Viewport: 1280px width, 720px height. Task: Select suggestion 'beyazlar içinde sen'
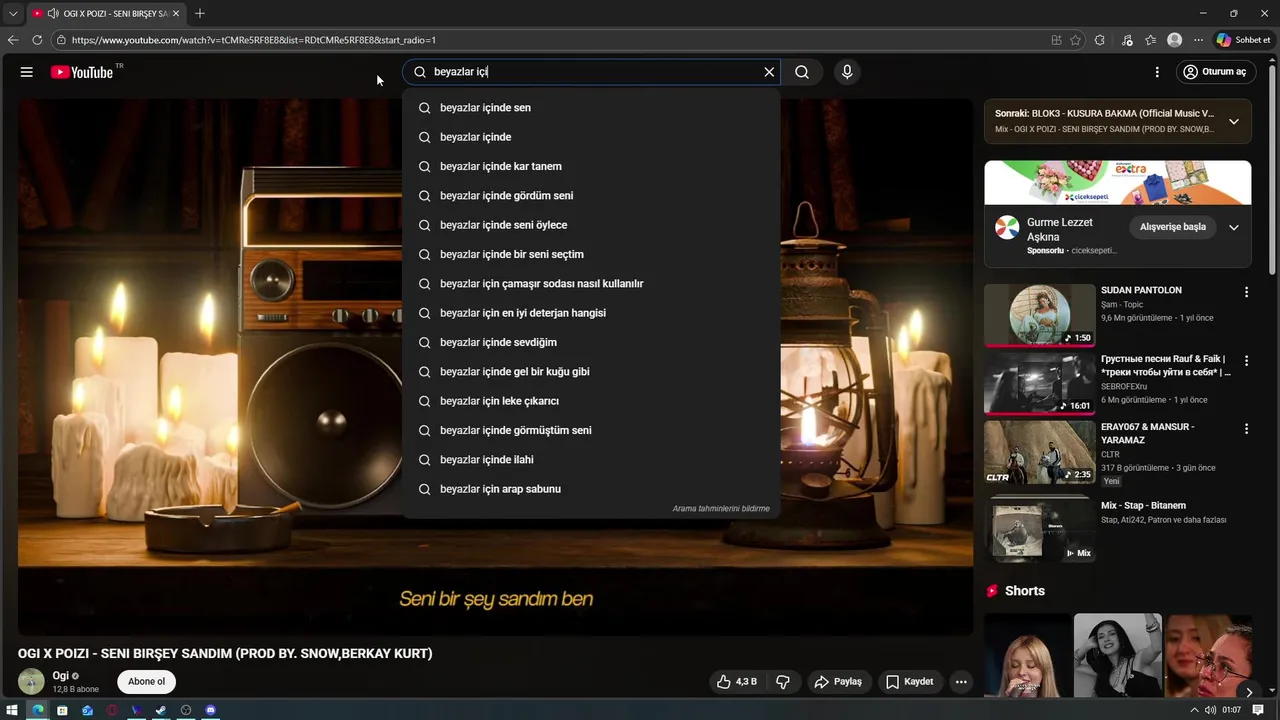click(x=591, y=108)
